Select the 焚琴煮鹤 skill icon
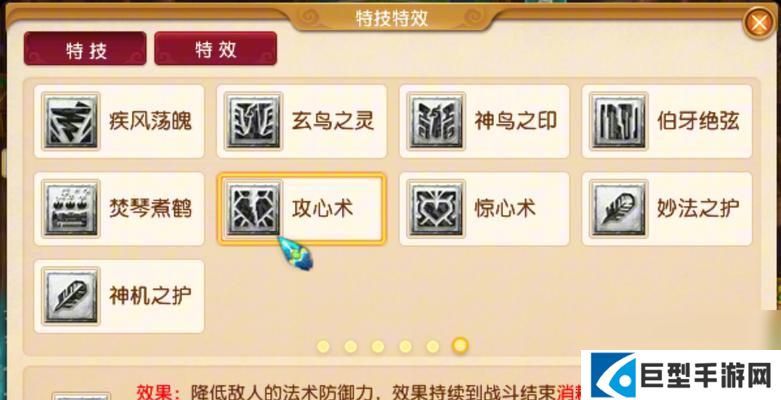This screenshot has height=400, width=781. point(71,208)
